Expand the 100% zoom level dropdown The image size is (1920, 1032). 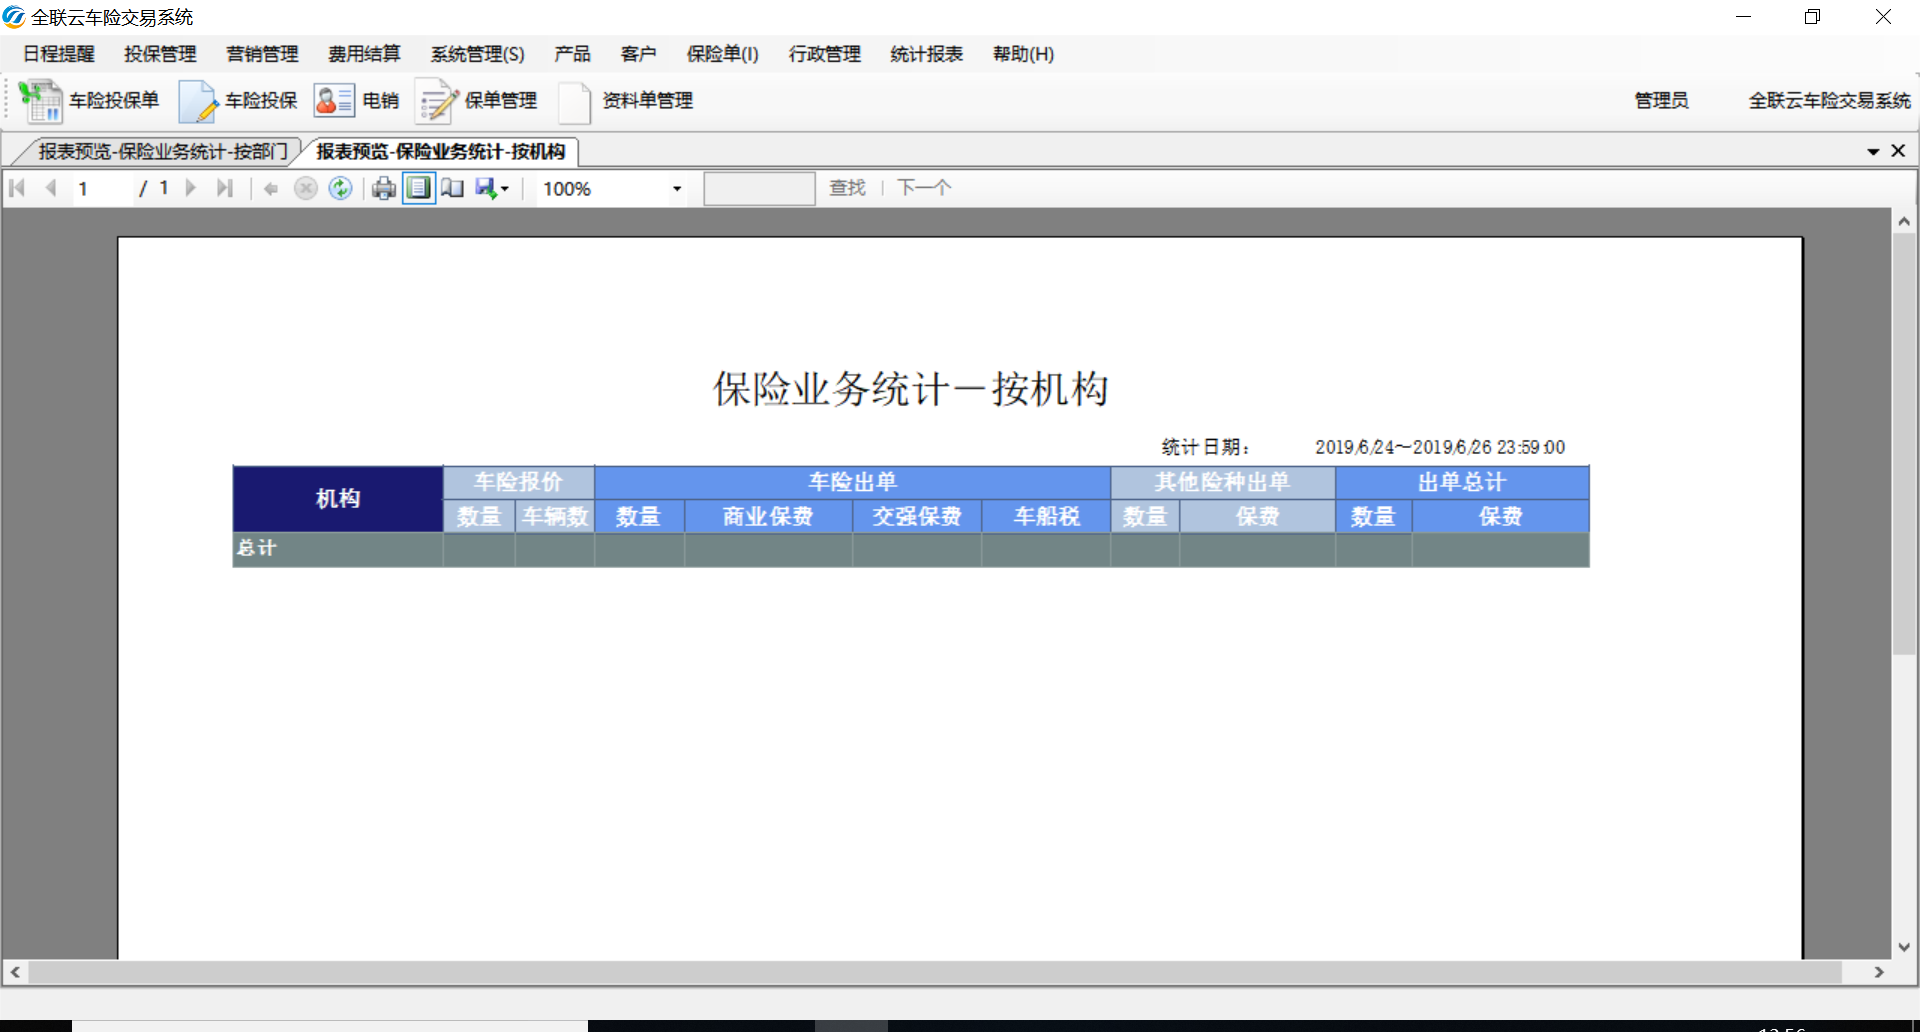[x=677, y=189]
